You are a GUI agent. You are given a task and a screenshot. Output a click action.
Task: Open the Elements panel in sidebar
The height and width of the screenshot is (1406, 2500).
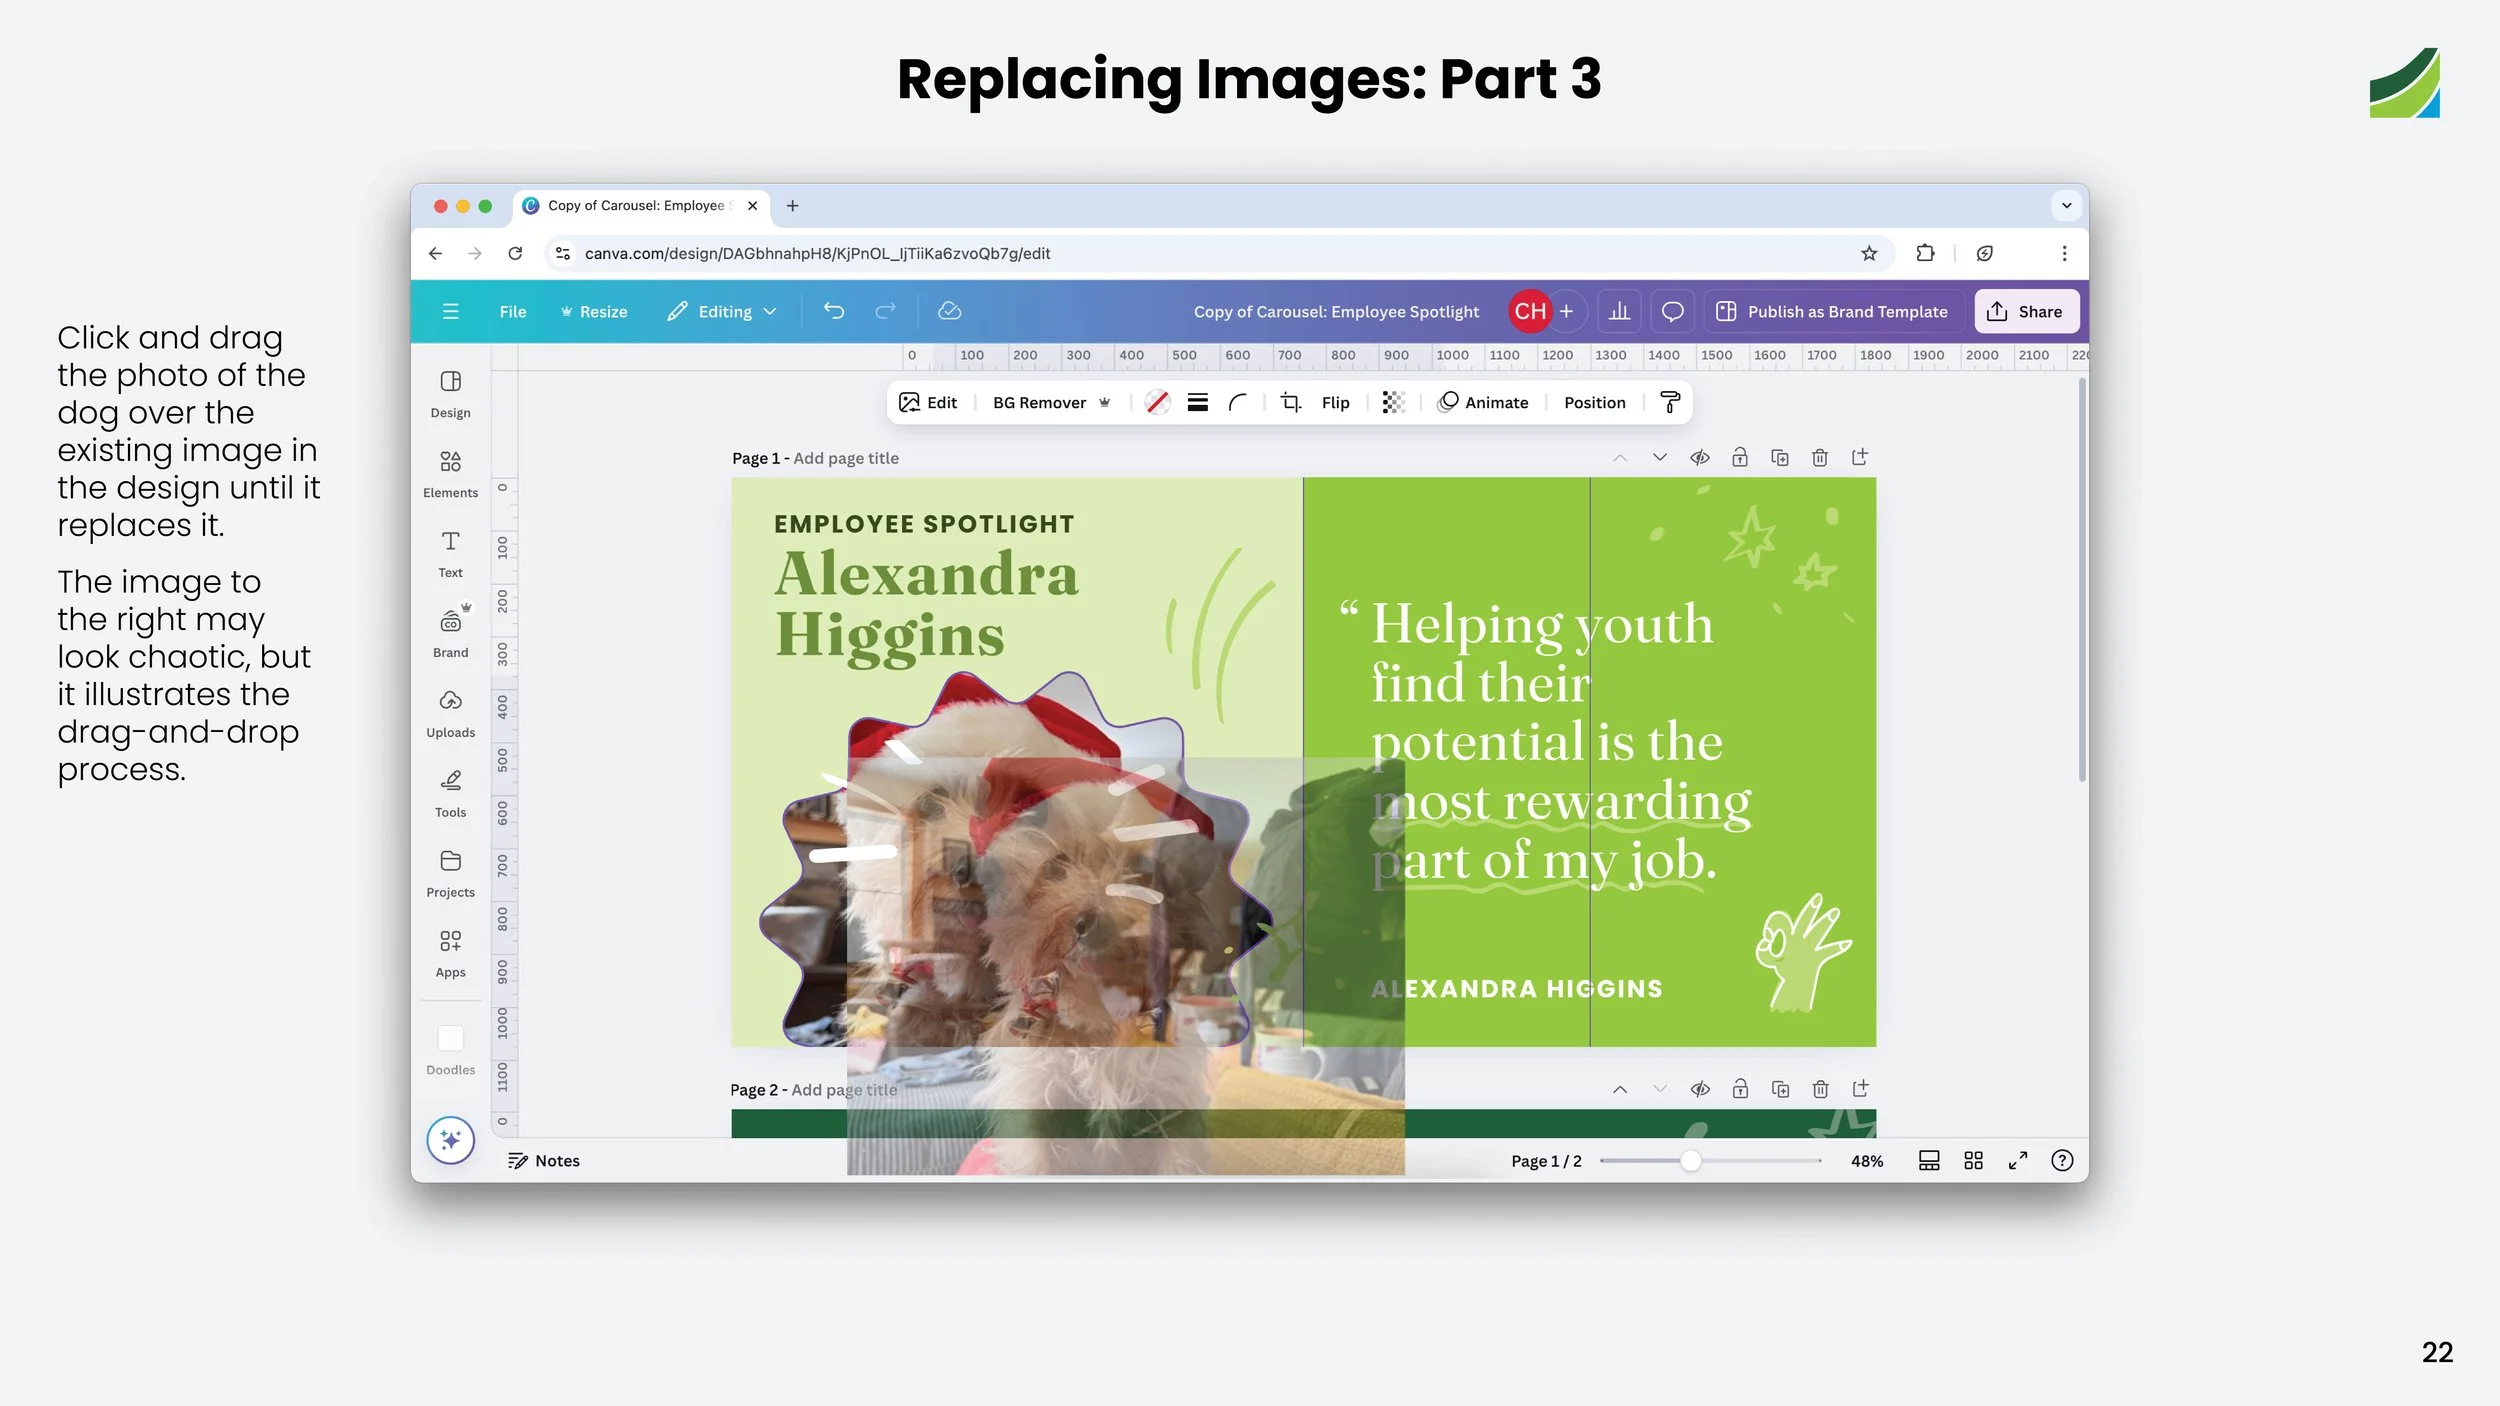click(x=450, y=472)
